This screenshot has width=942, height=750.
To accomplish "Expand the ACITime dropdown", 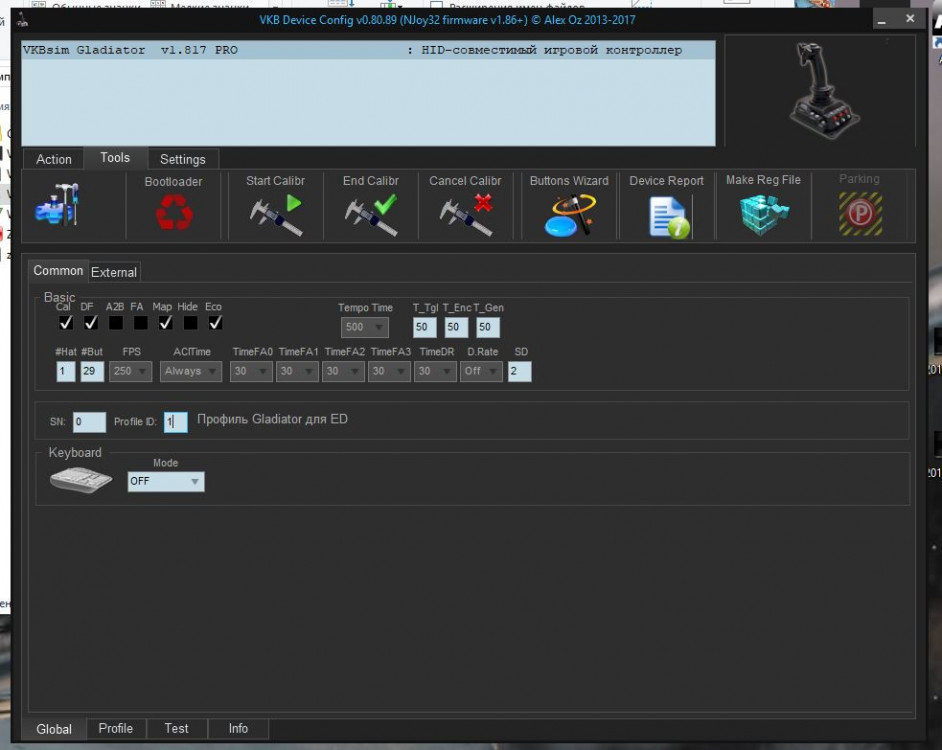I will (x=191, y=371).
